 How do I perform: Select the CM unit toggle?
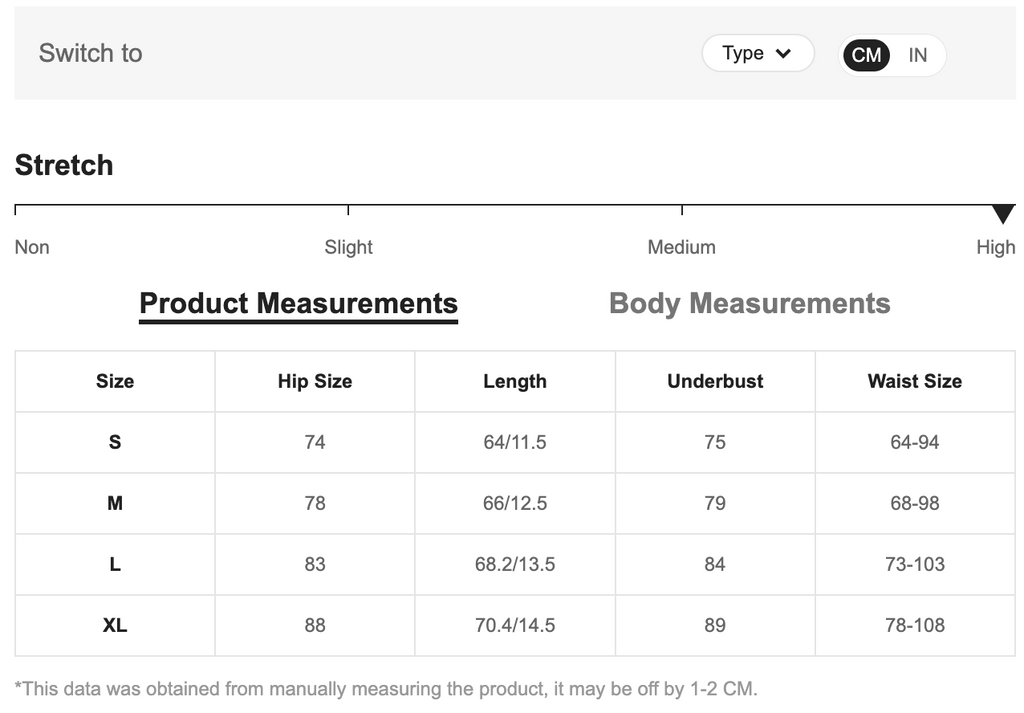point(866,55)
